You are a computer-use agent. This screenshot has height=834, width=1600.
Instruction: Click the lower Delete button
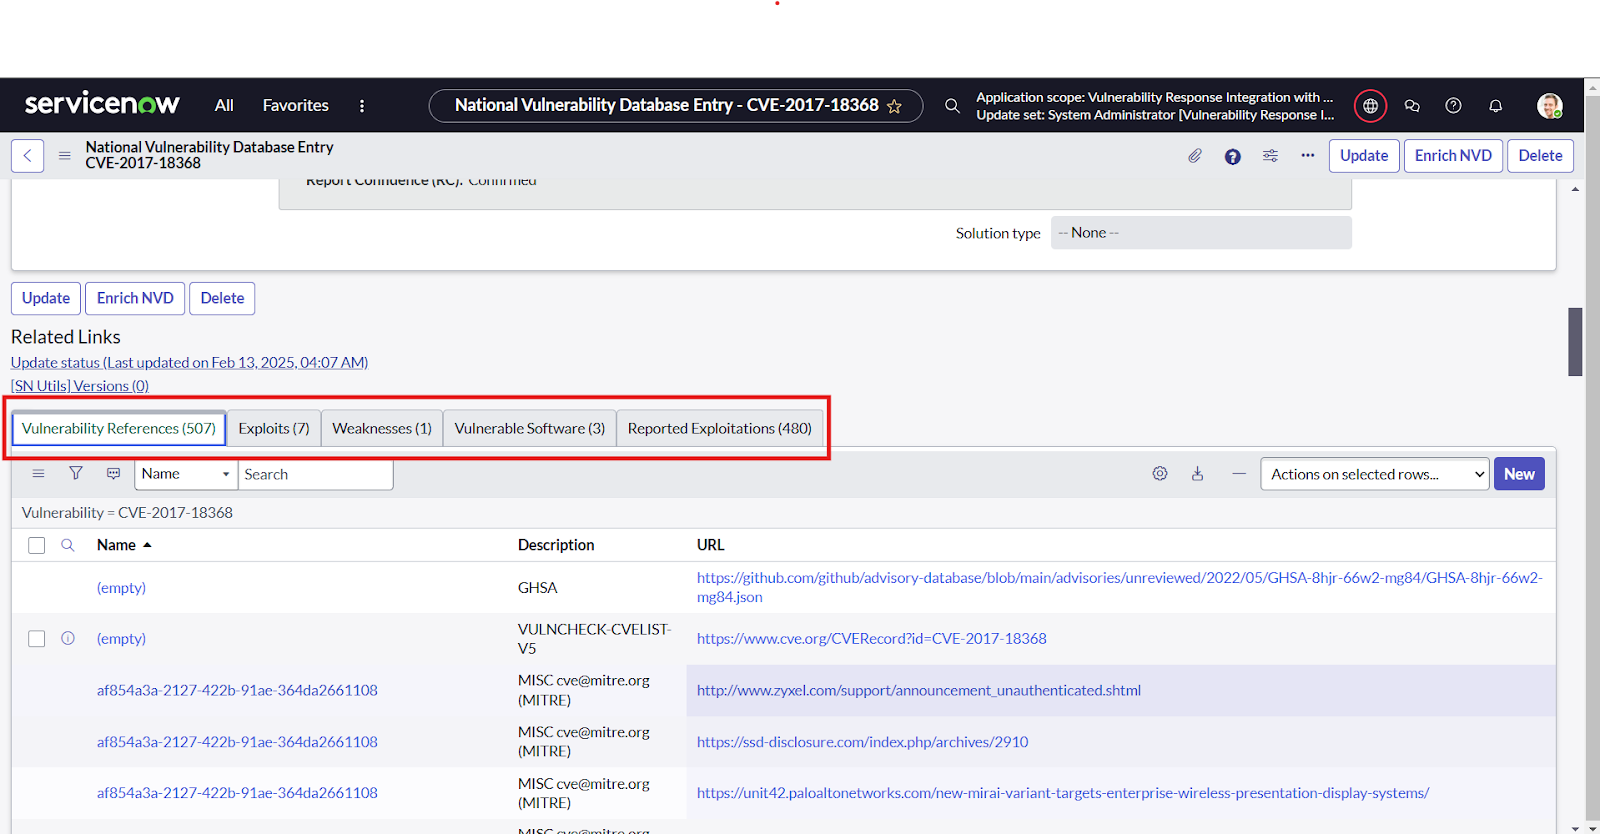[x=222, y=298]
